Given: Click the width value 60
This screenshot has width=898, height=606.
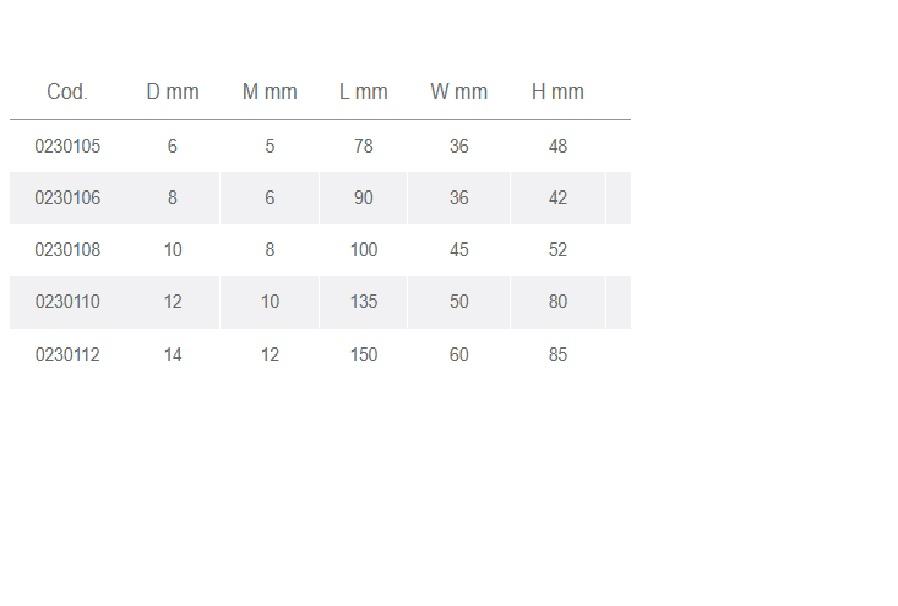Looking at the screenshot, I should (459, 355).
